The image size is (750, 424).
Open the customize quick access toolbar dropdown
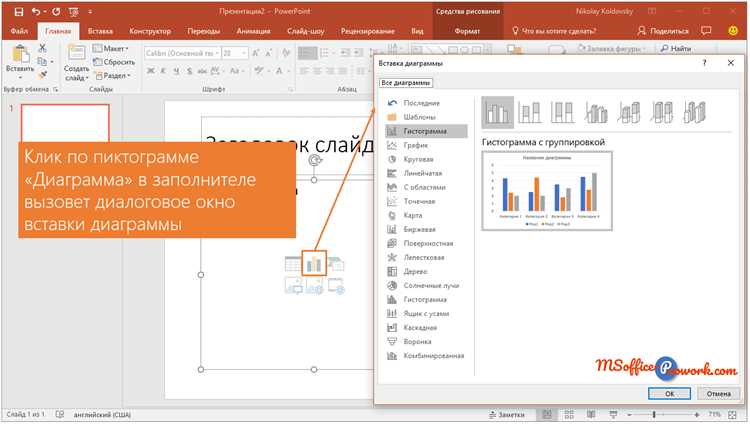point(90,11)
